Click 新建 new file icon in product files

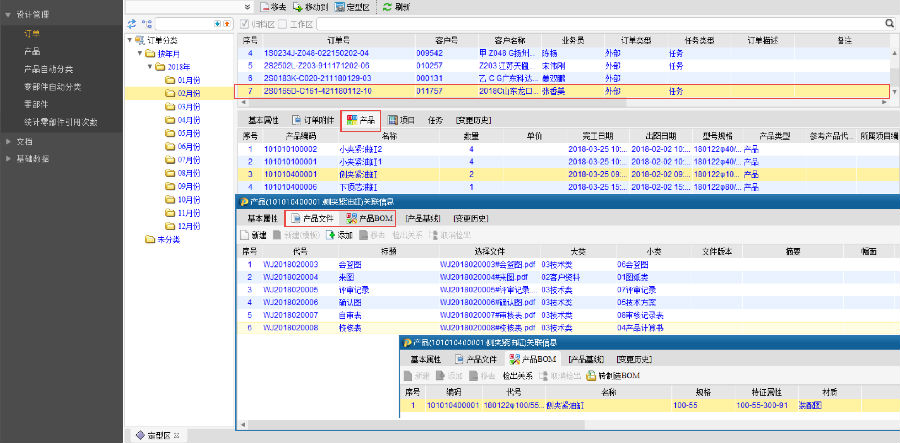(246, 234)
